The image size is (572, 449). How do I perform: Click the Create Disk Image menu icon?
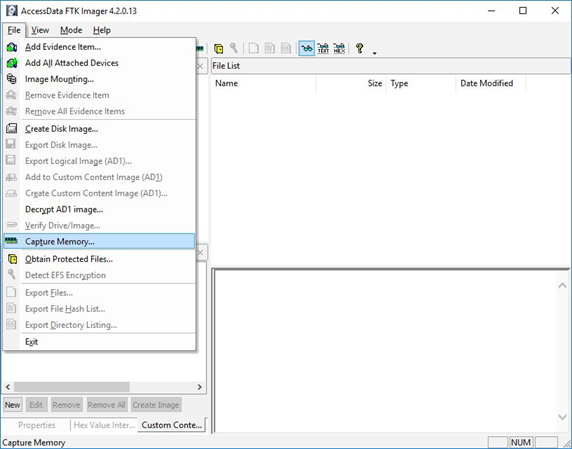pyautogui.click(x=12, y=128)
